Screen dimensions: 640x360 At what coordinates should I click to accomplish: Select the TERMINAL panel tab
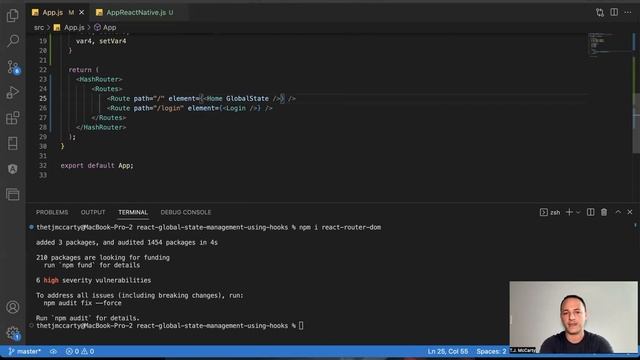(133, 212)
